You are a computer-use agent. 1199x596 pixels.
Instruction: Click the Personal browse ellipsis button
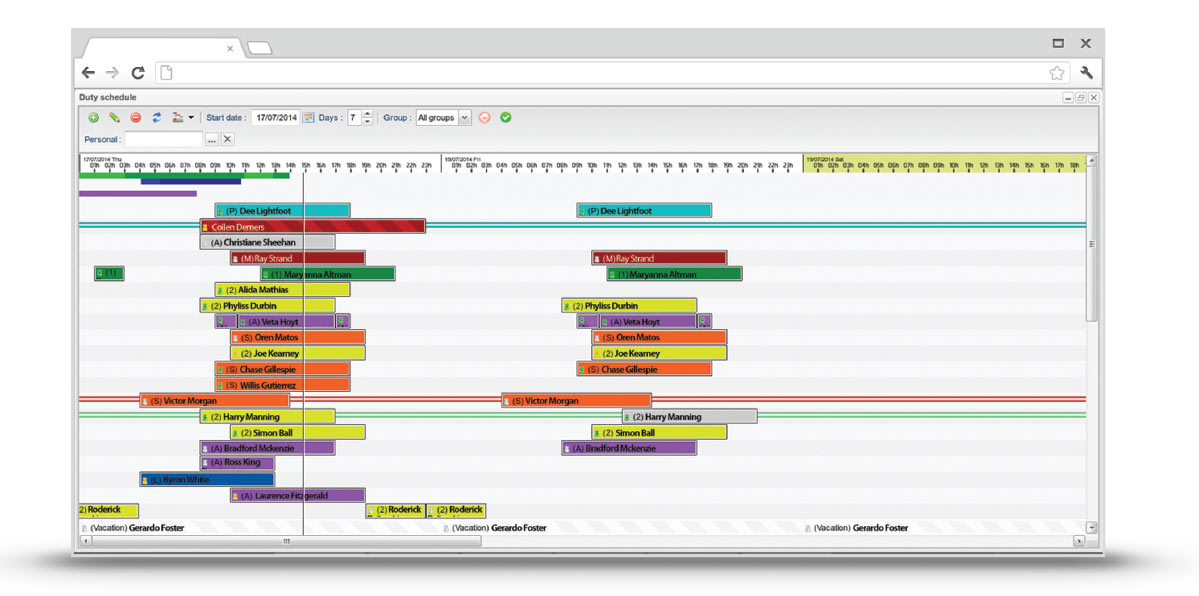tap(211, 140)
